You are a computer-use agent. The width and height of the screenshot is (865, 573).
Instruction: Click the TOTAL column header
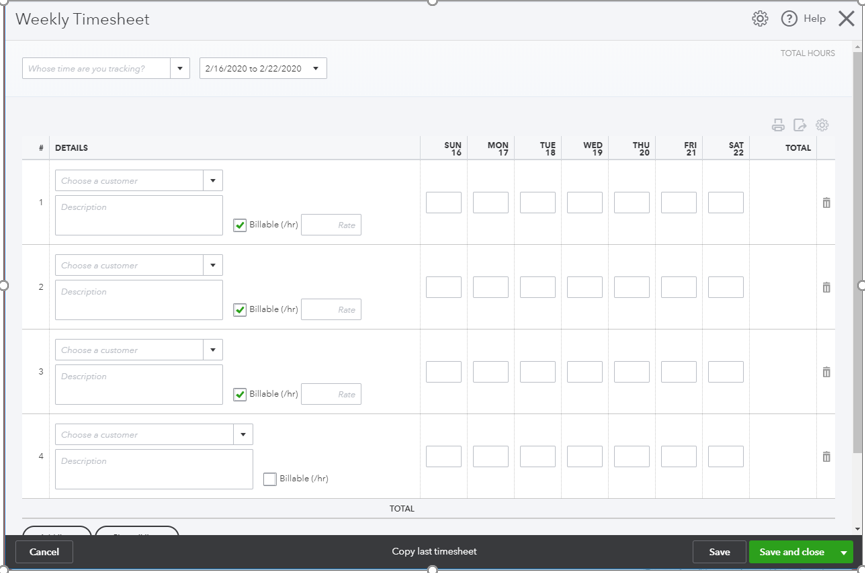[798, 148]
